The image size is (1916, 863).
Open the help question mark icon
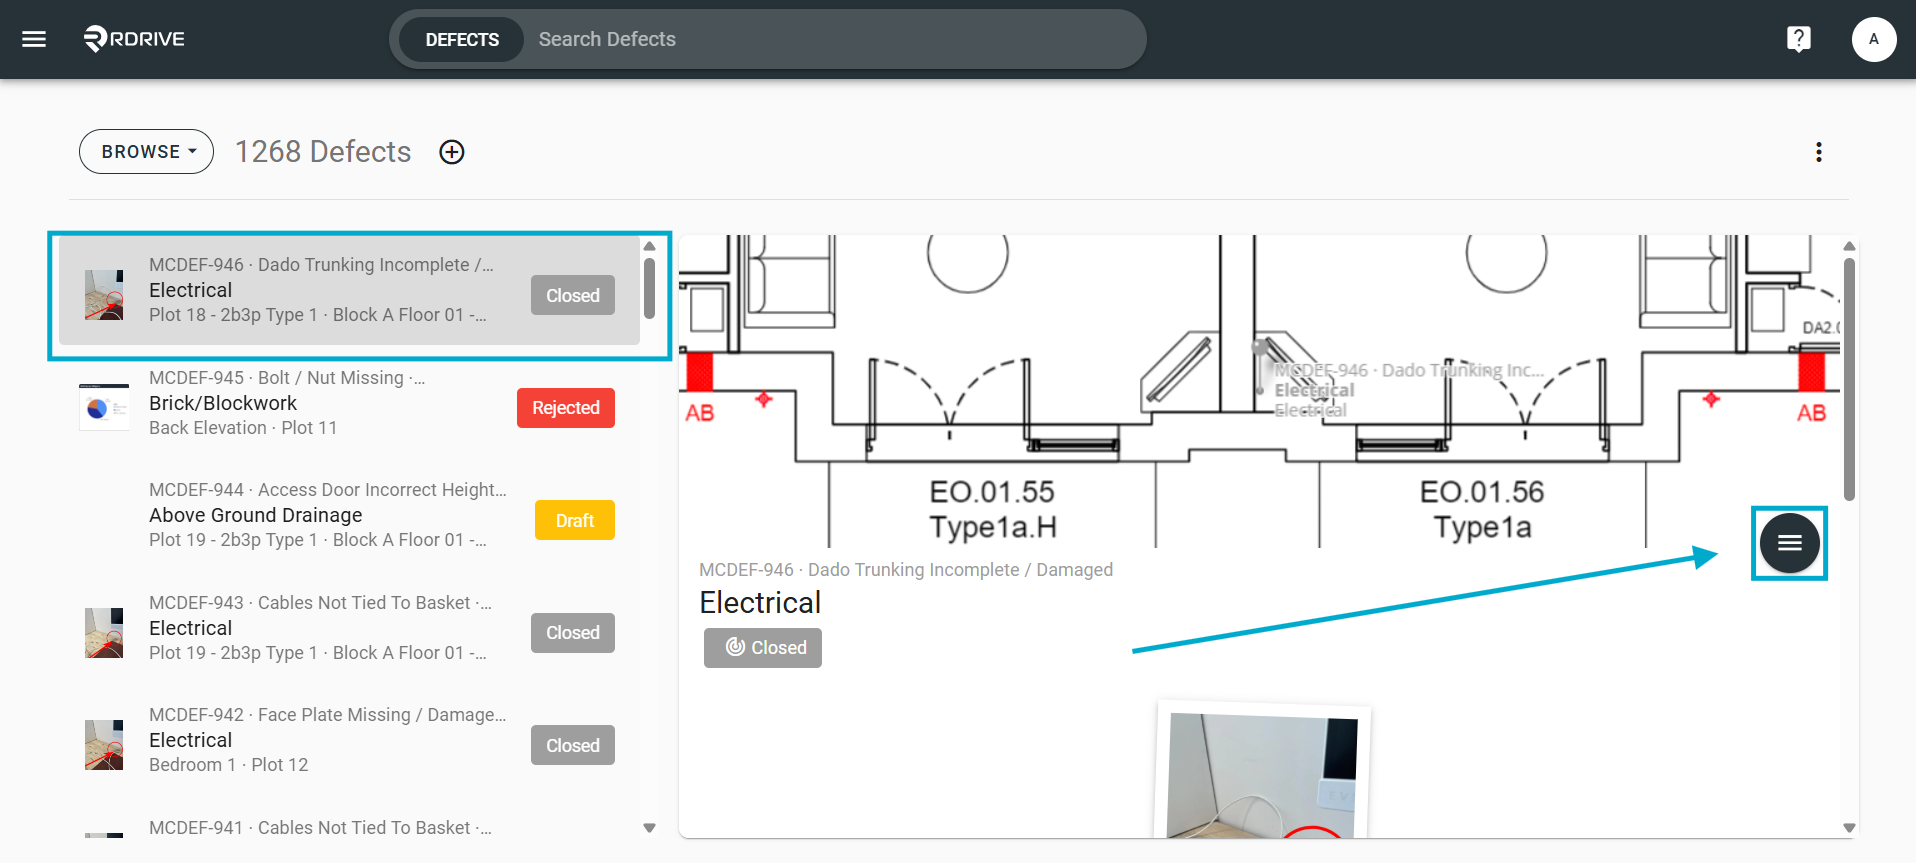(x=1798, y=39)
